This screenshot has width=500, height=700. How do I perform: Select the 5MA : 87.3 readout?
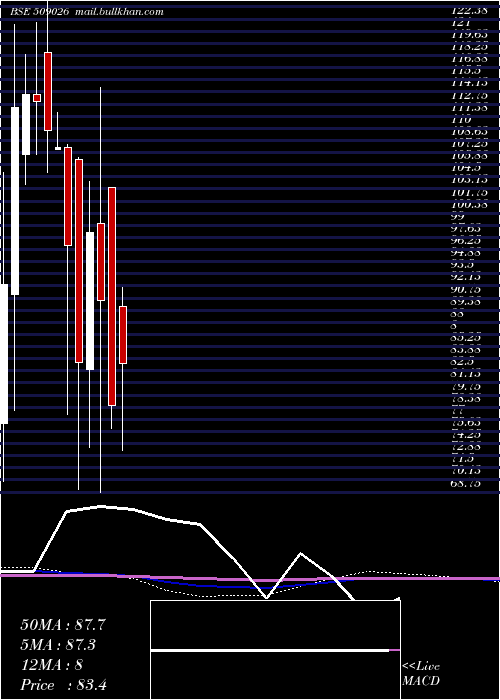click(58, 645)
